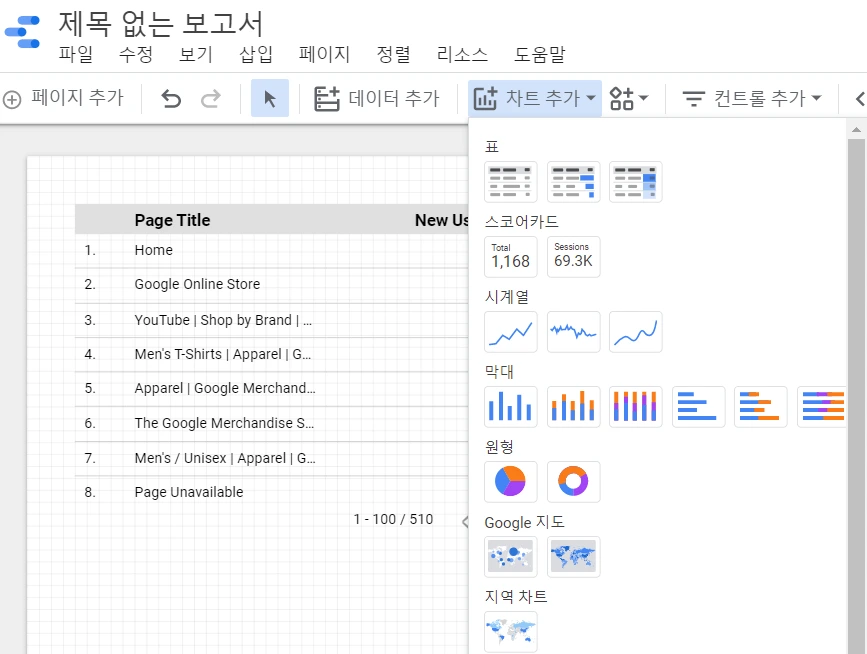Select the Google Online Store row

click(272, 285)
